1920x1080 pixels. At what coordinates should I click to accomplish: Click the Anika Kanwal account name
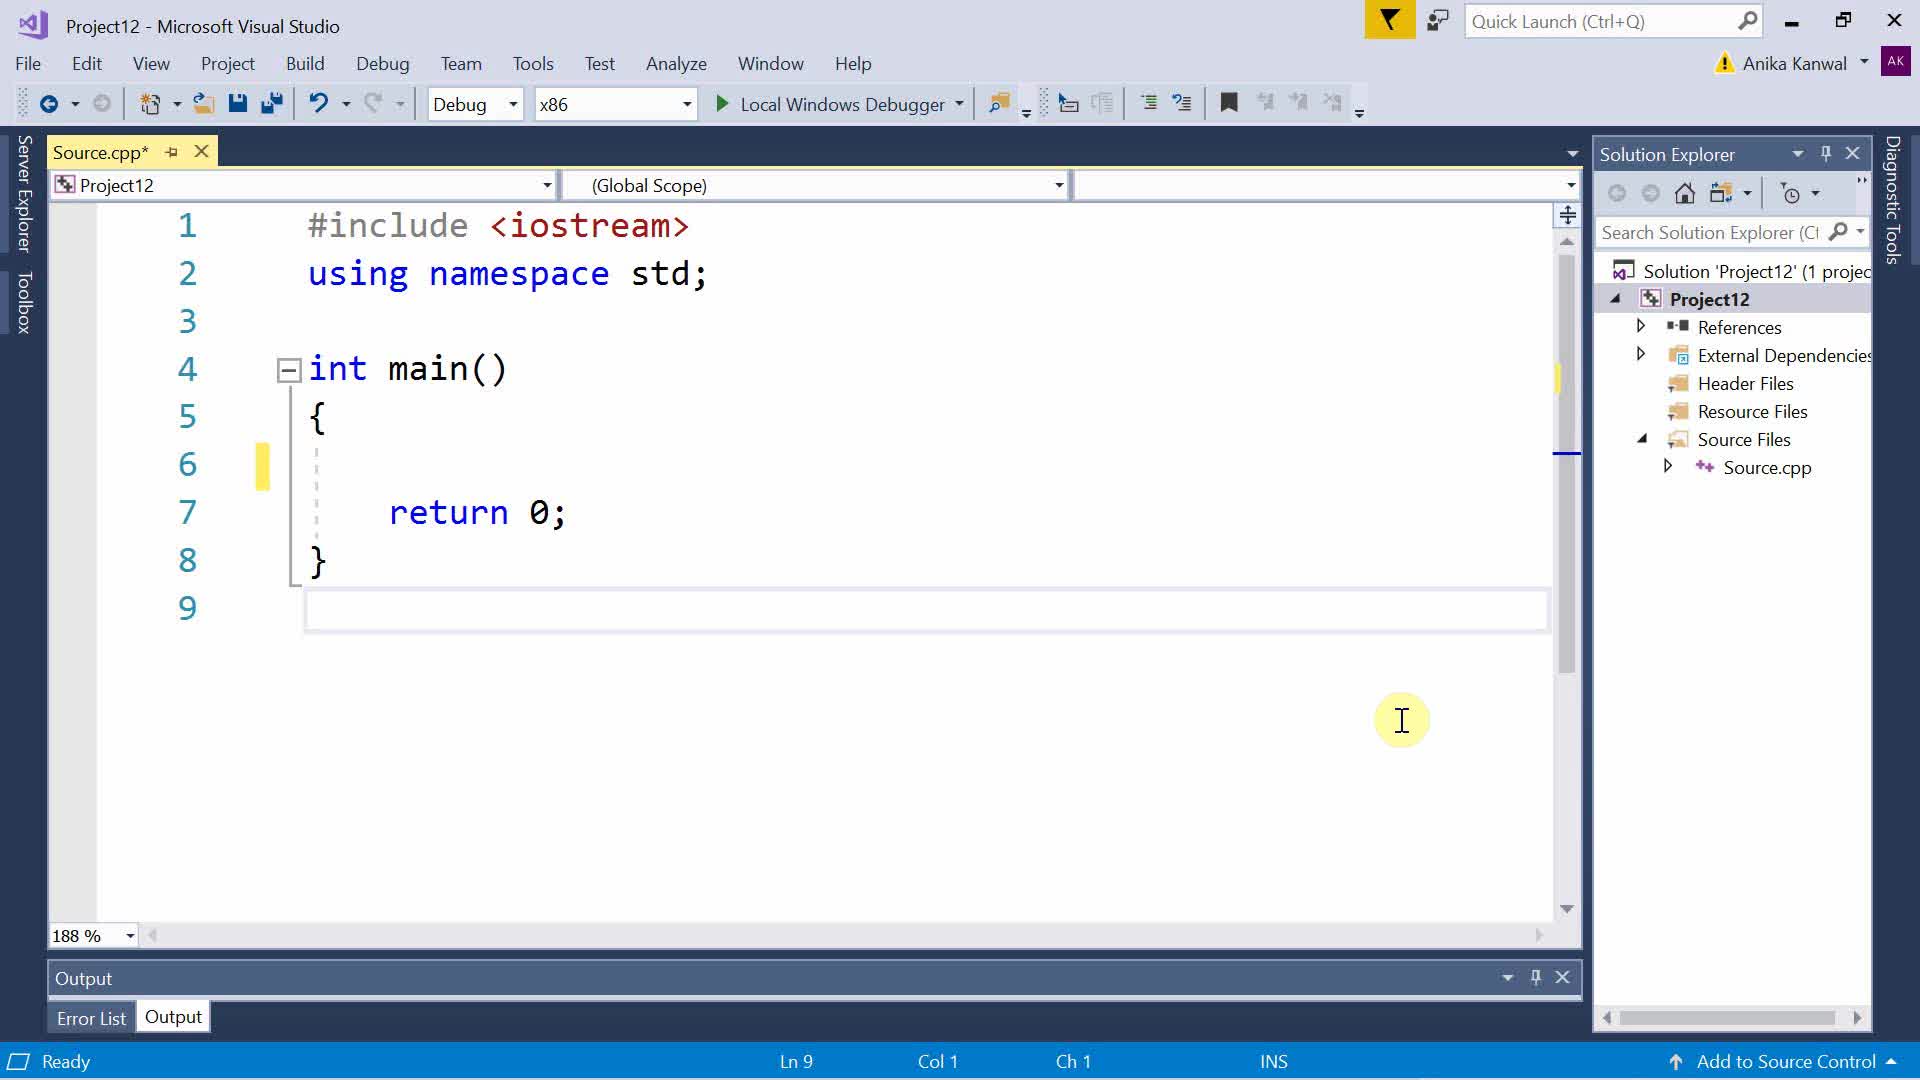[x=1794, y=63]
